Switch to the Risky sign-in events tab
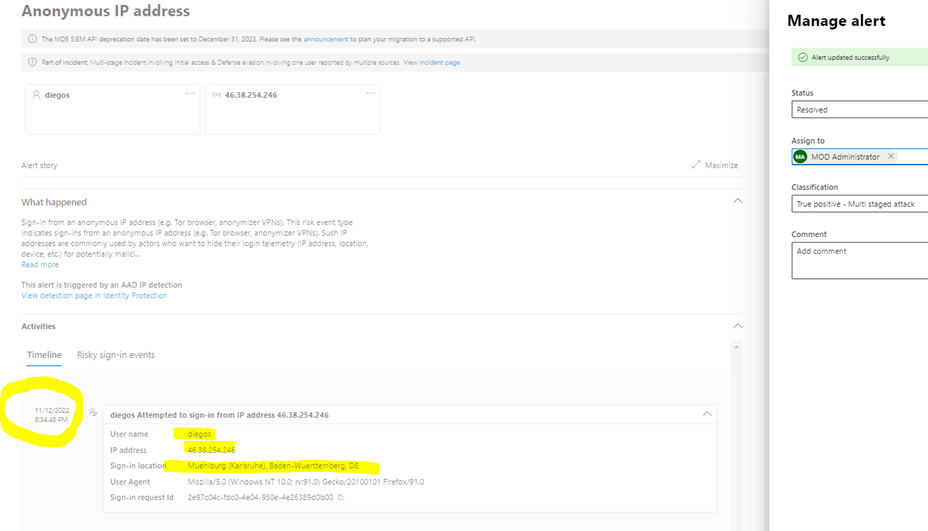This screenshot has height=531, width=928. [x=116, y=355]
